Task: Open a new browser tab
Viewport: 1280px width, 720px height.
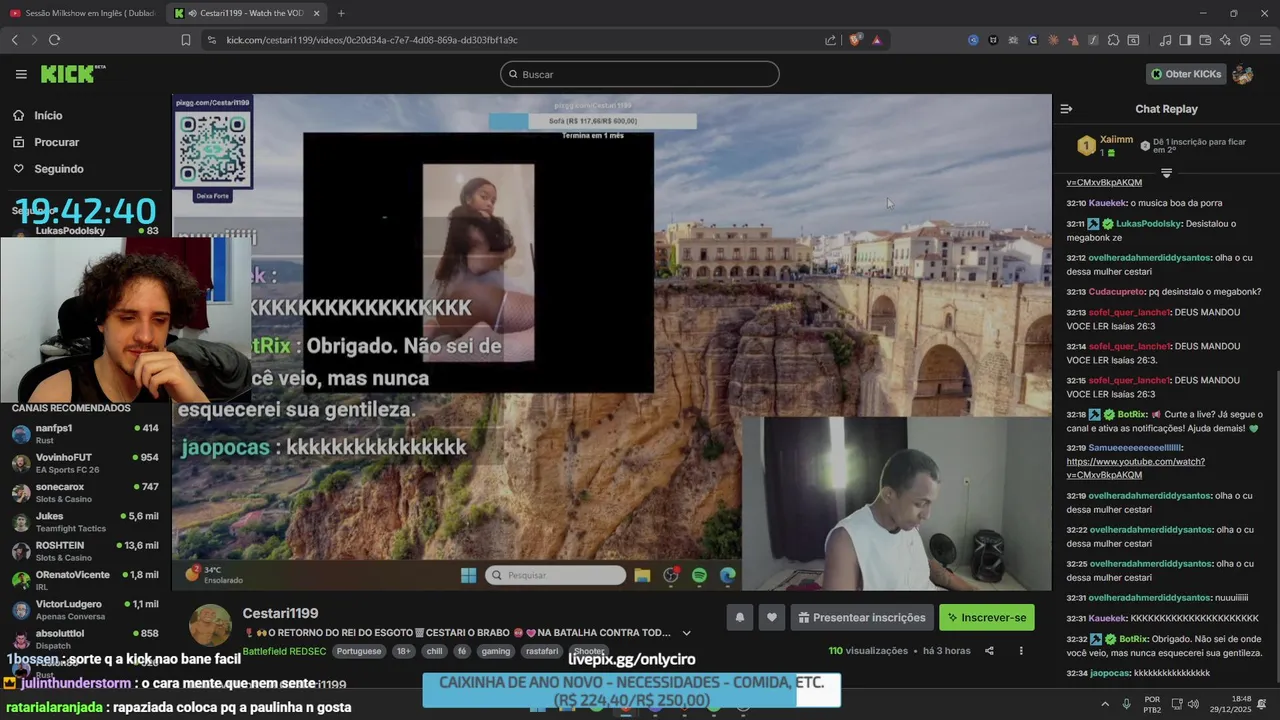Action: [x=341, y=13]
